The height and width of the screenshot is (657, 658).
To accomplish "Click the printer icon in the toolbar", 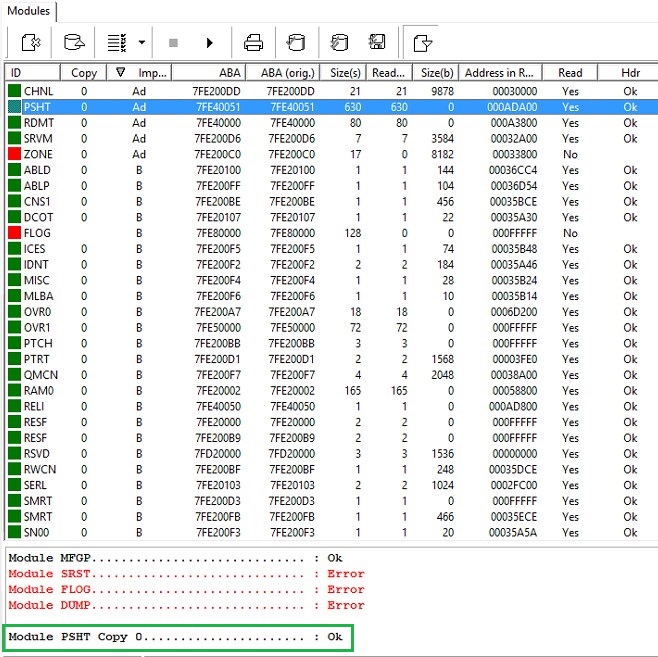I will coord(254,43).
